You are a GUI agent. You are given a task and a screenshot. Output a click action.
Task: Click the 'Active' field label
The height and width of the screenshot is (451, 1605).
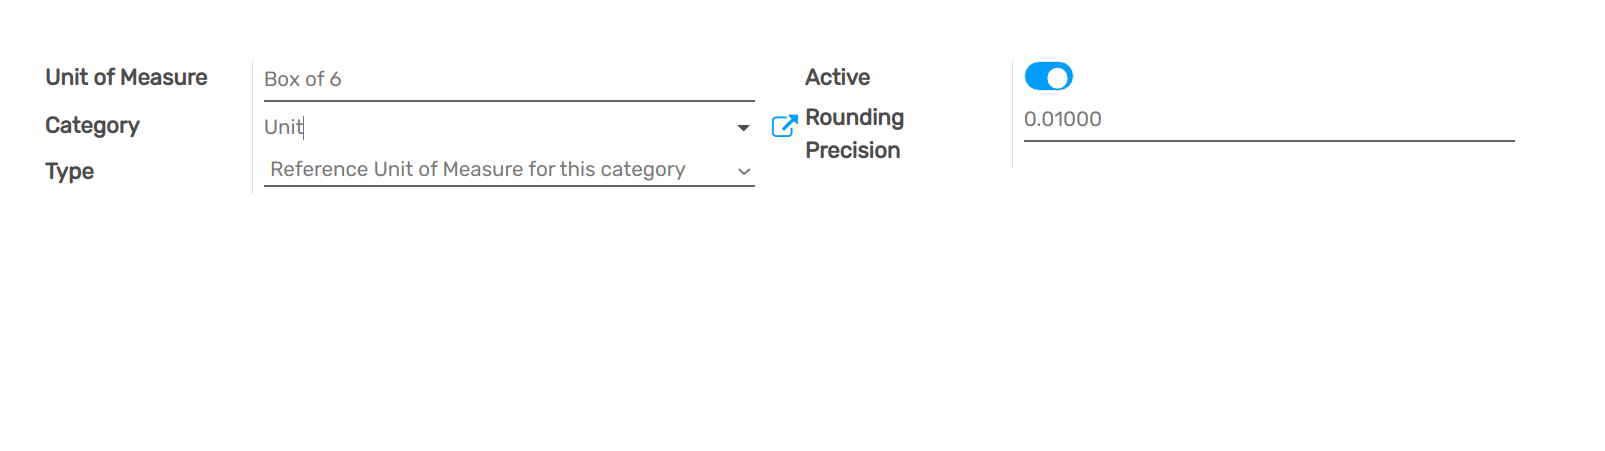pyautogui.click(x=837, y=78)
